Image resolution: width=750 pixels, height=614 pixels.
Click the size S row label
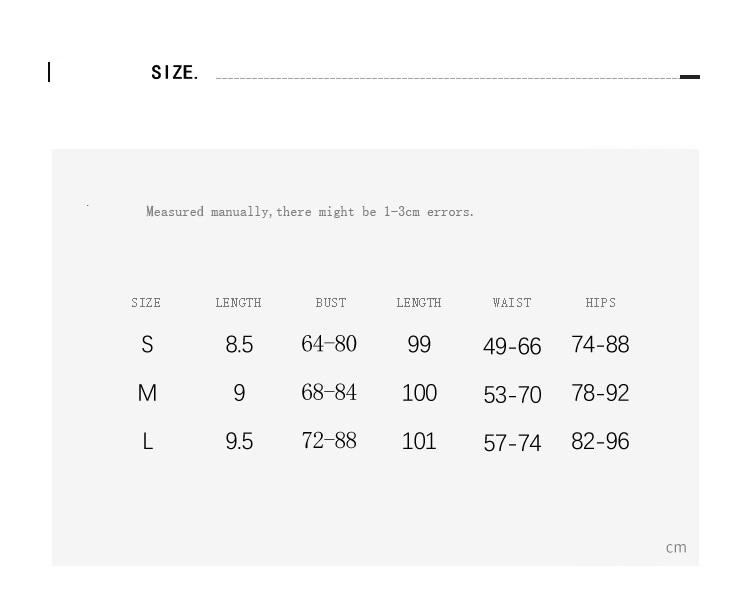point(147,345)
